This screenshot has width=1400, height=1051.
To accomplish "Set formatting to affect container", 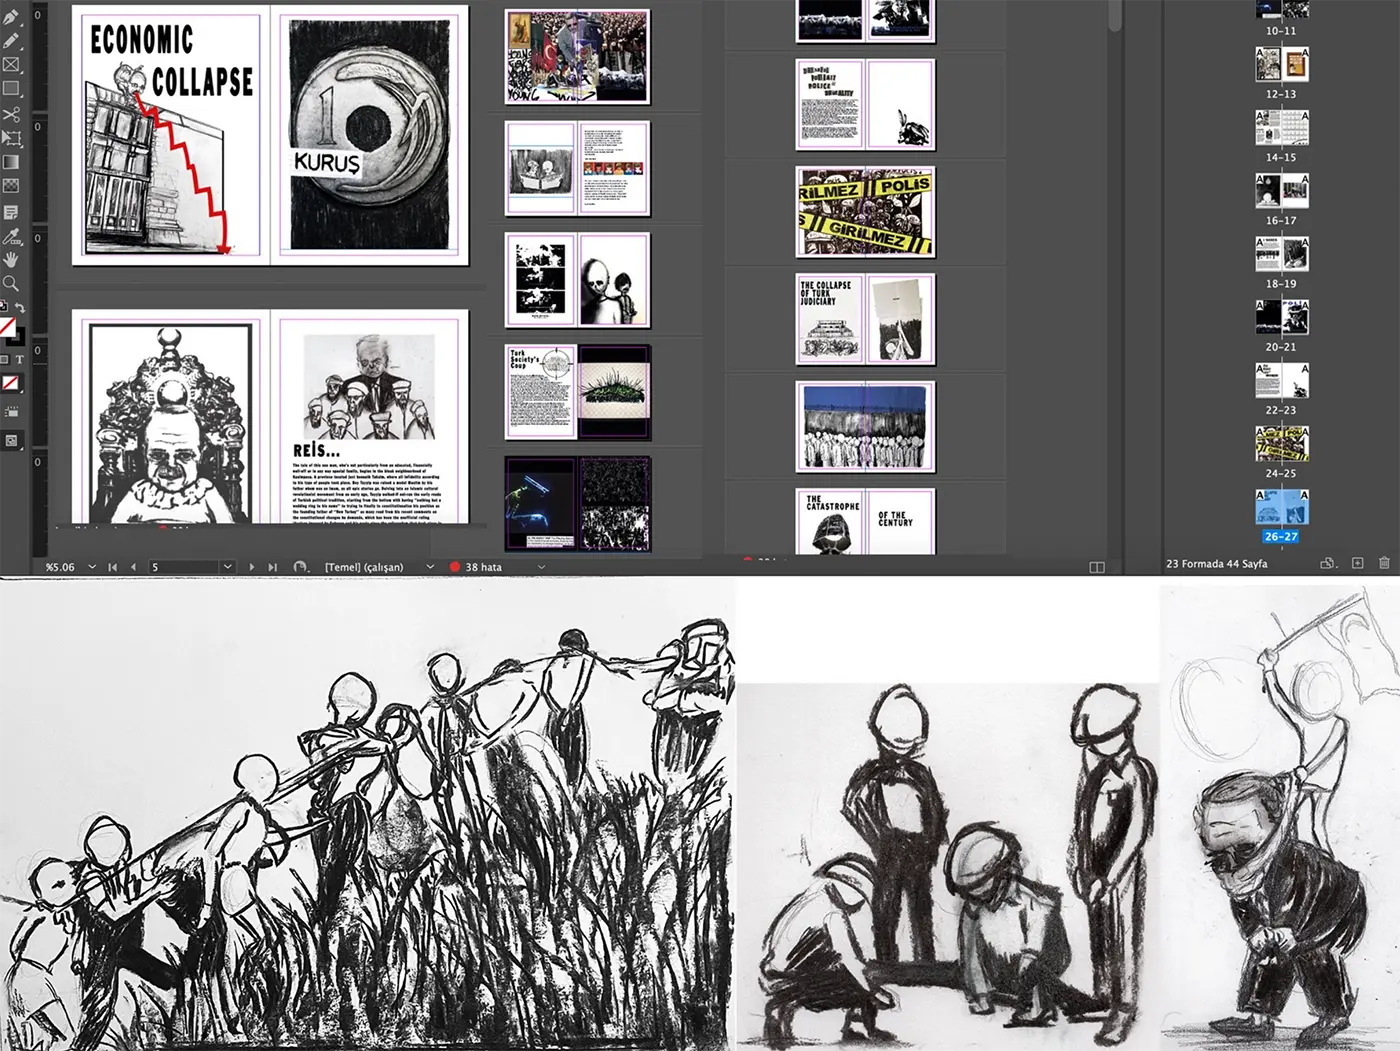I will [x=5, y=360].
